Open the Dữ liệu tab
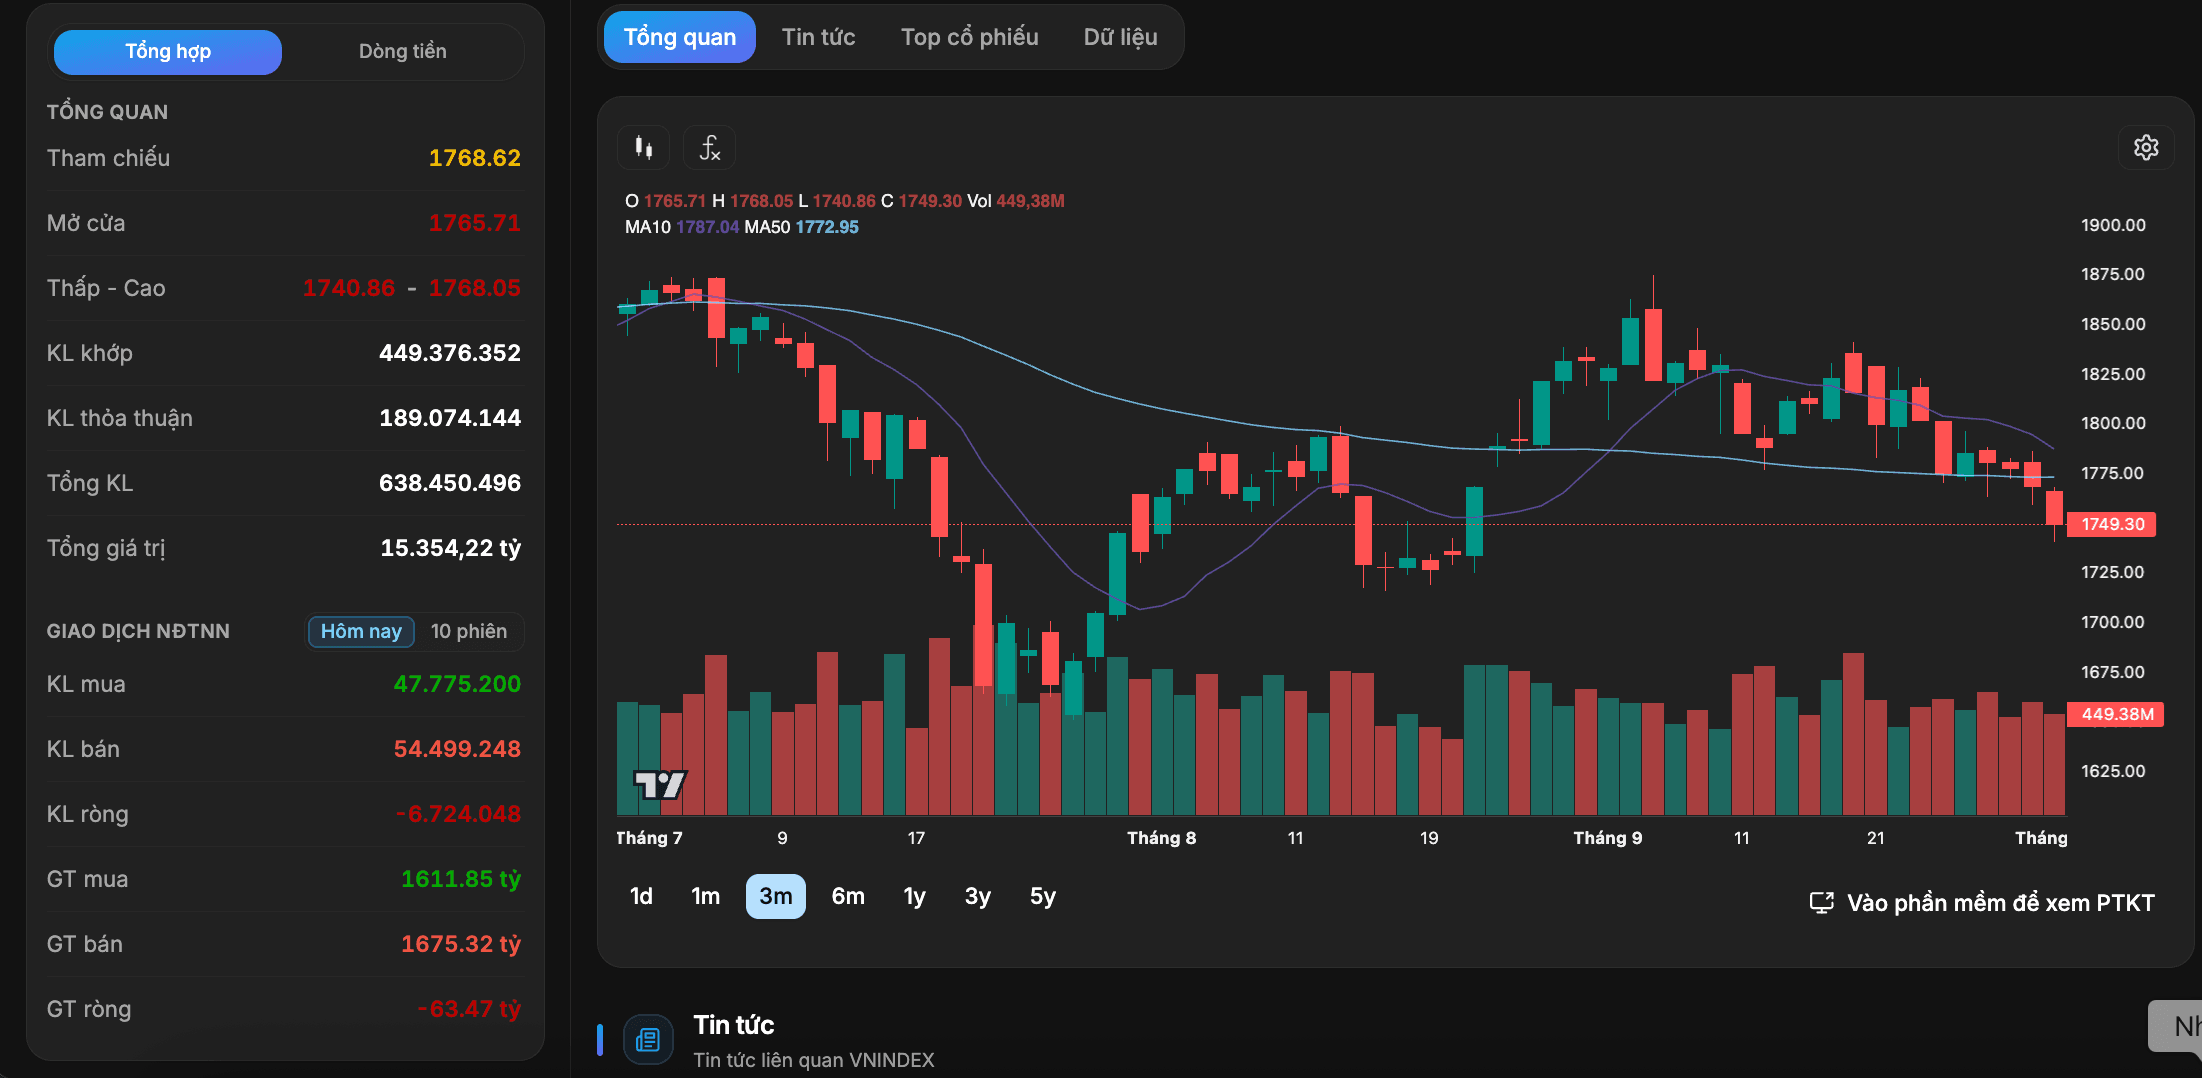The width and height of the screenshot is (2202, 1078). click(x=1120, y=37)
